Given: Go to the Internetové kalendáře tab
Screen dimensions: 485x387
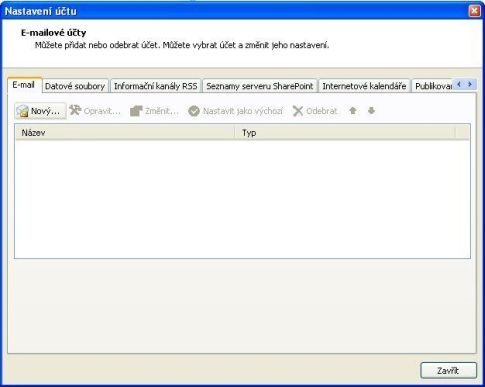Looking at the screenshot, I should point(364,86).
